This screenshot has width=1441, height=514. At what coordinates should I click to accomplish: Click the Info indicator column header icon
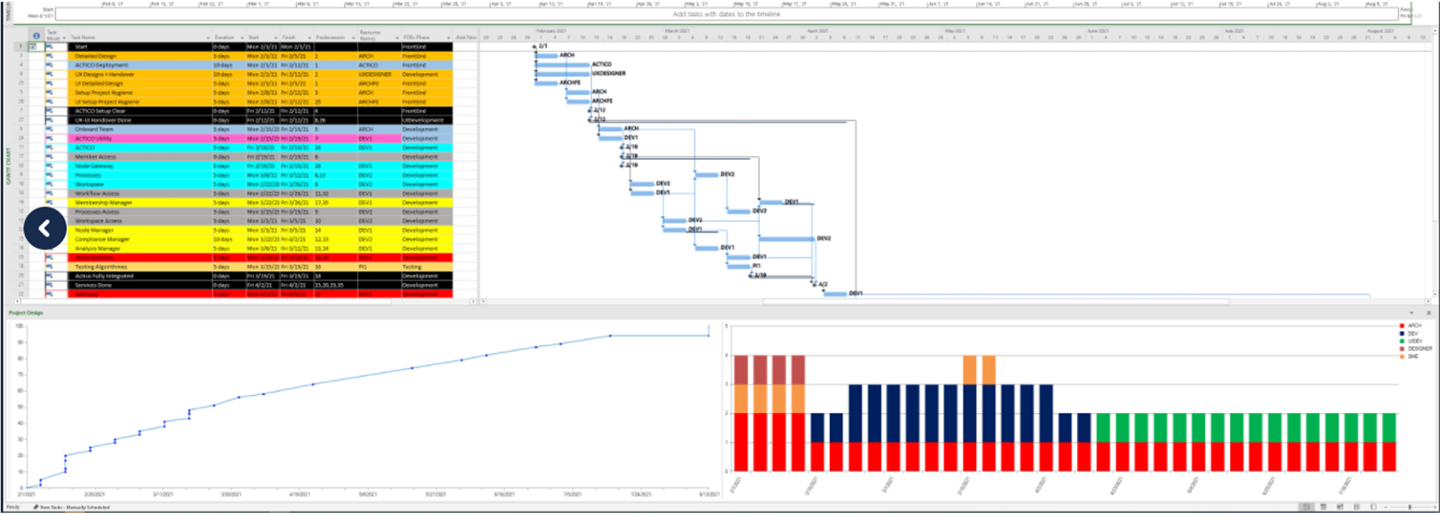(x=36, y=35)
